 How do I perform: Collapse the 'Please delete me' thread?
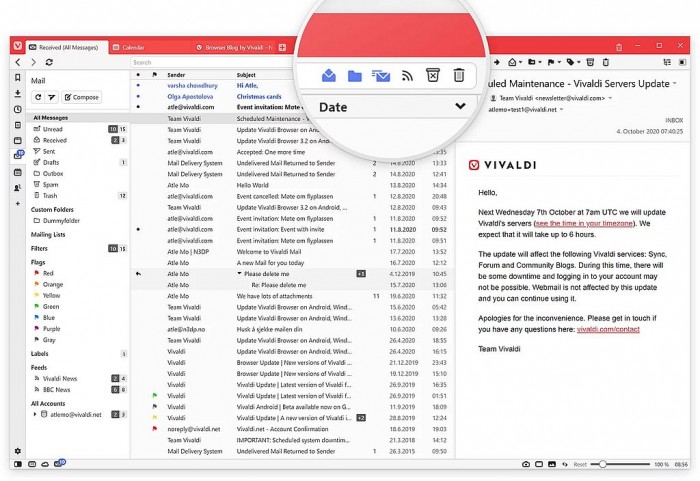(x=240, y=273)
